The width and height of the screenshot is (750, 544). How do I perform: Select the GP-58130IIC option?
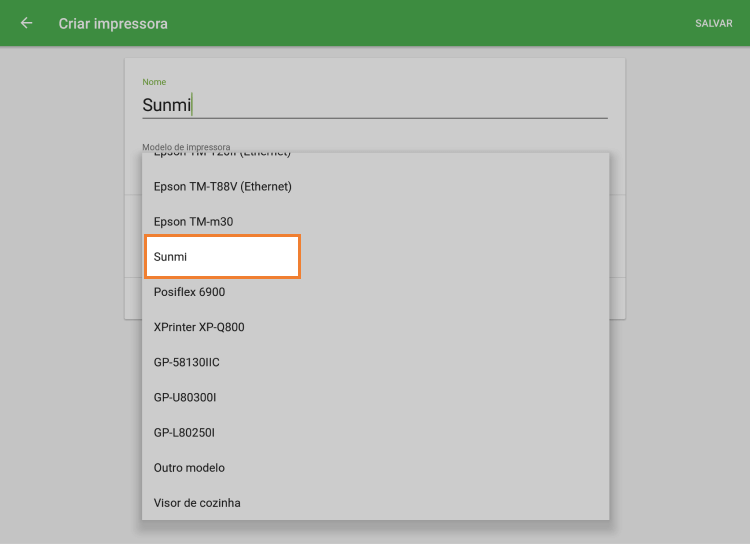186,362
